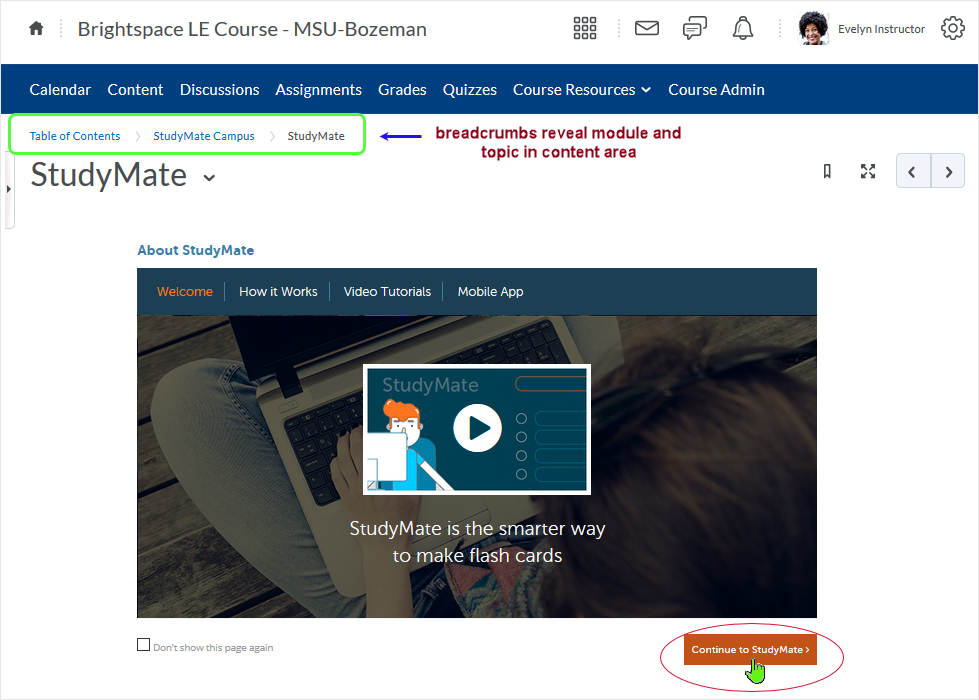Viewport: 979px width, 700px height.
Task: Open the admin tools gear icon
Action: coord(953,28)
